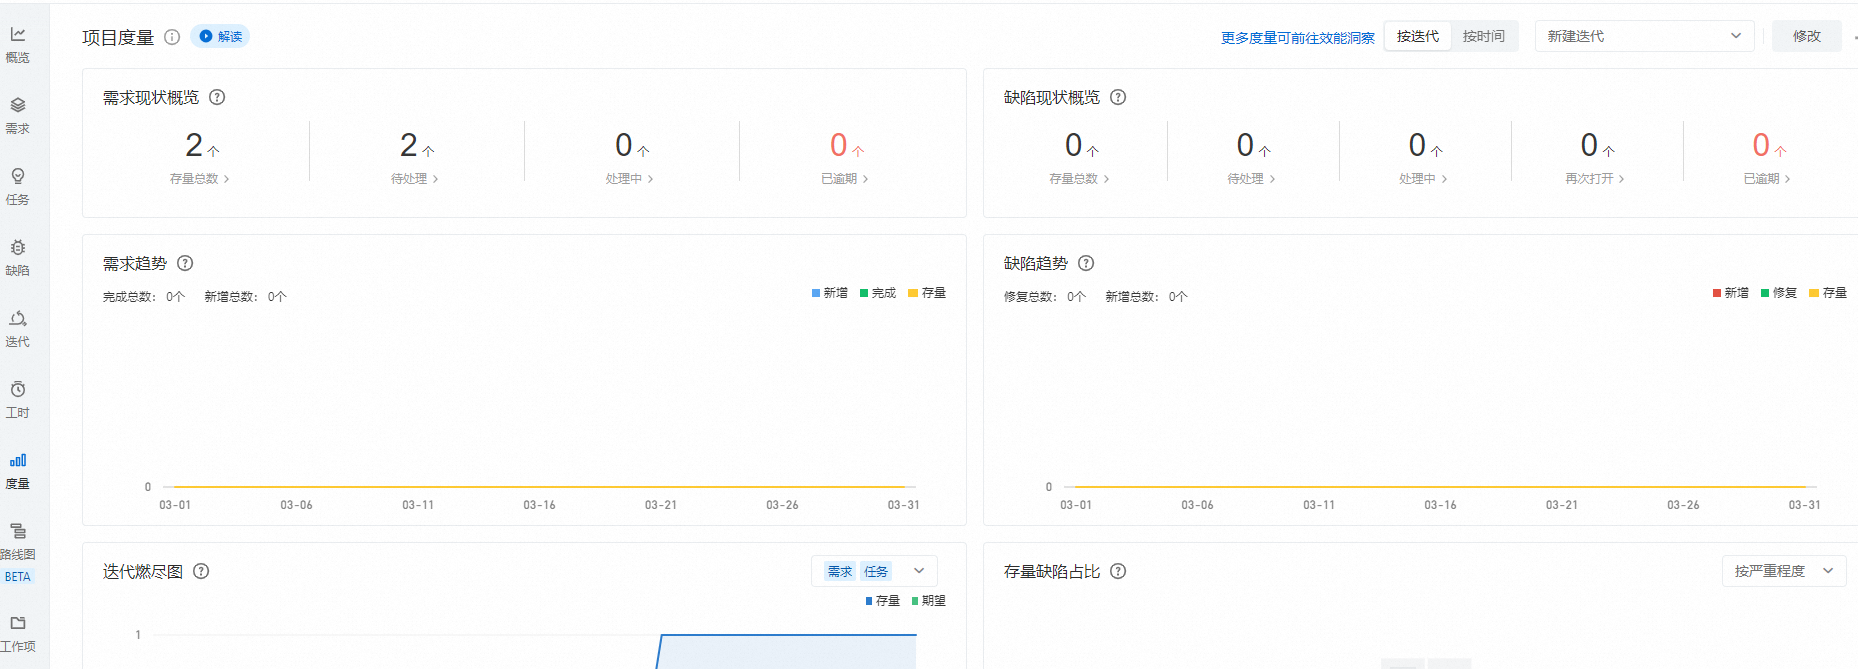
Task: Open the 概览 overview sidebar icon
Action: (18, 34)
